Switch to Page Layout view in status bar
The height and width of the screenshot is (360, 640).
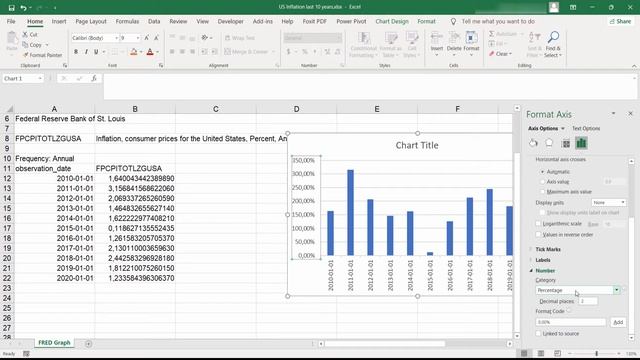[x=541, y=353]
